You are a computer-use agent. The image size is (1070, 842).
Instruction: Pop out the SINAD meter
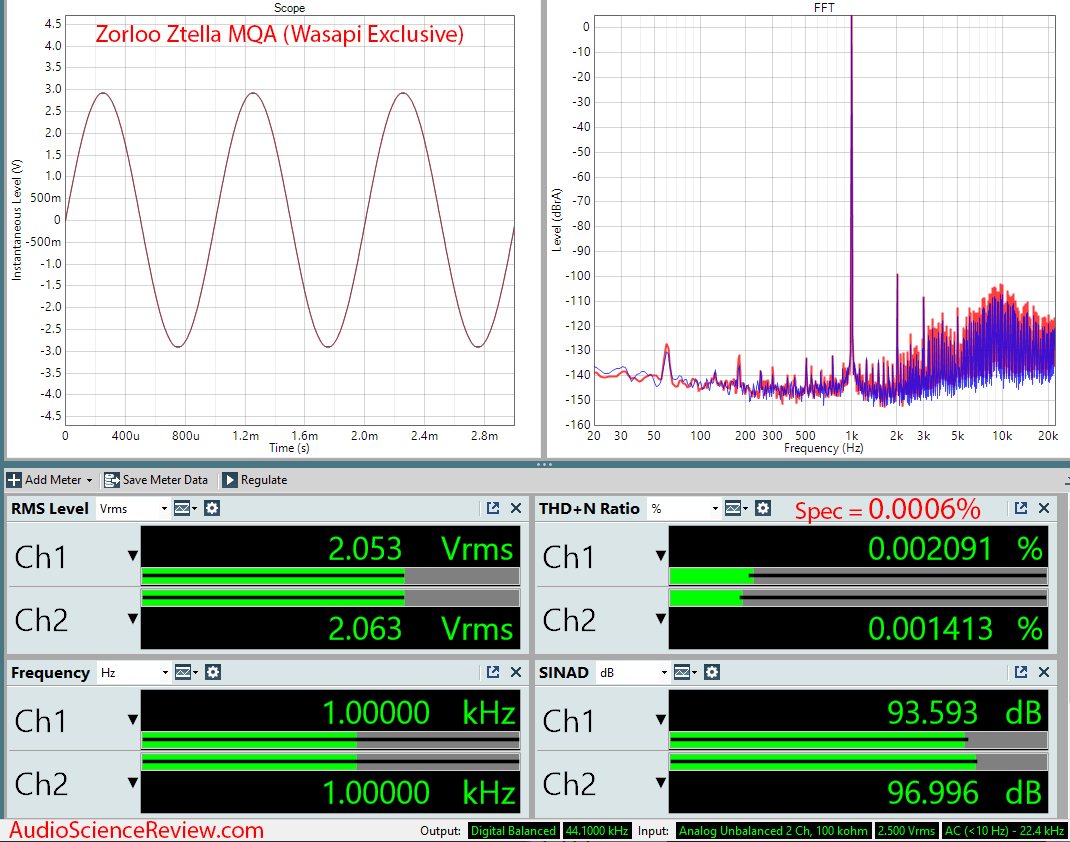pos(1021,673)
